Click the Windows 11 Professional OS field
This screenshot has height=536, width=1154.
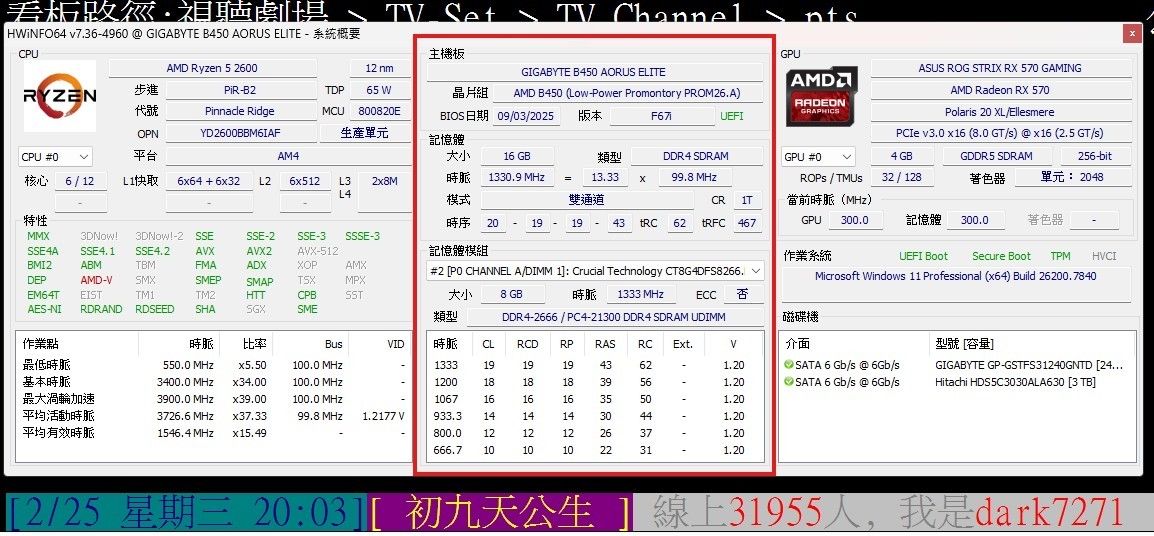point(955,276)
